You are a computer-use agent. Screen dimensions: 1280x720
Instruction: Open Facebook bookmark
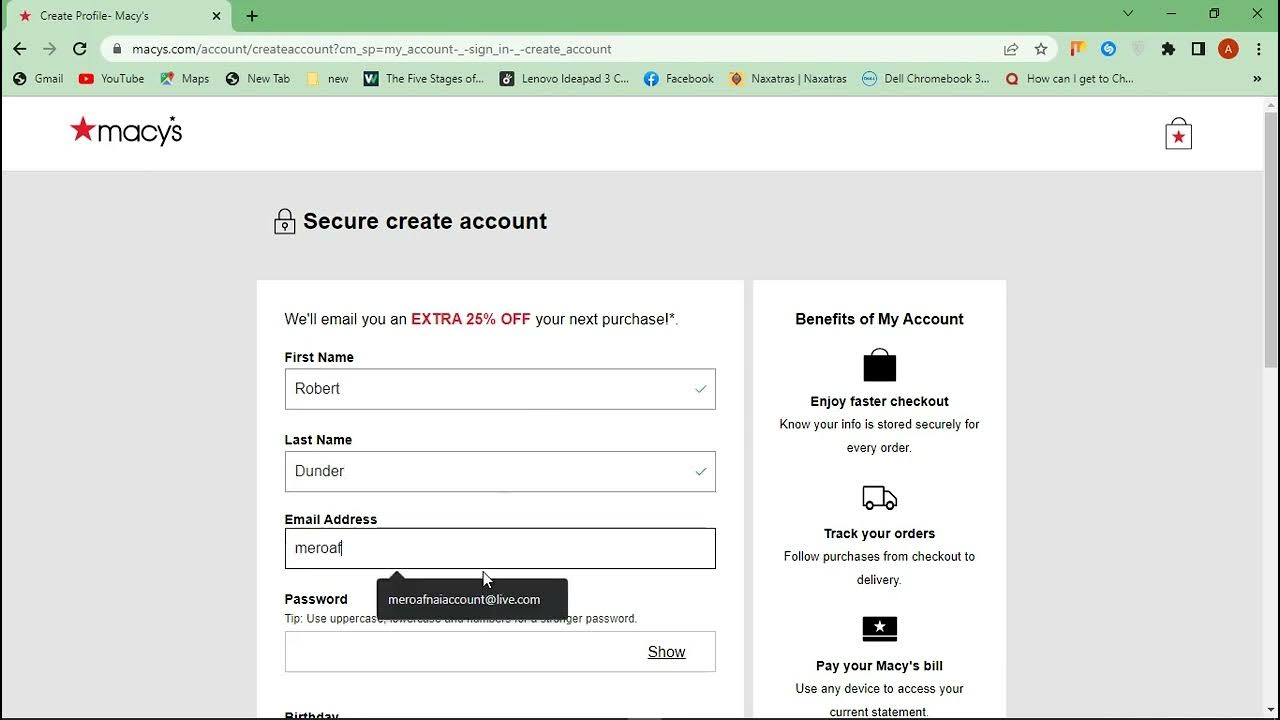(679, 78)
